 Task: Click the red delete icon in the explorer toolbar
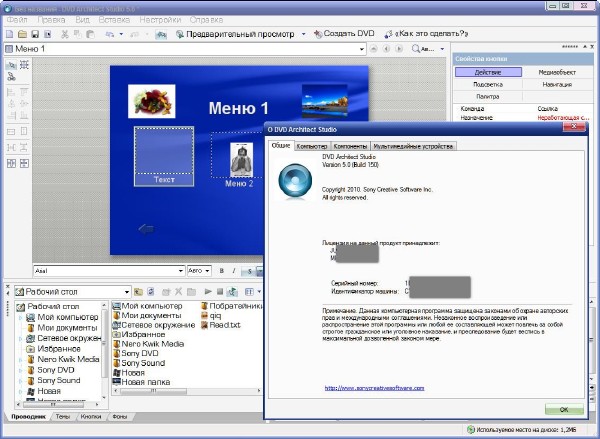(178, 291)
